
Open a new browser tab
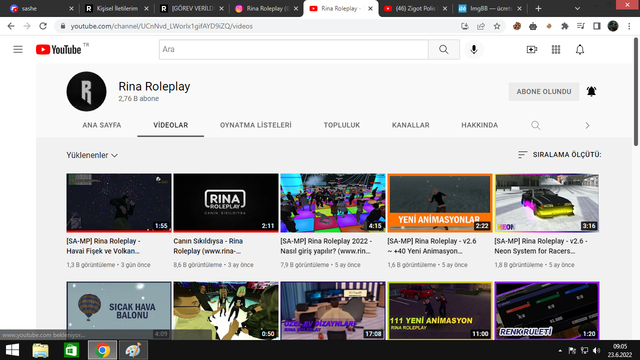pos(538,9)
